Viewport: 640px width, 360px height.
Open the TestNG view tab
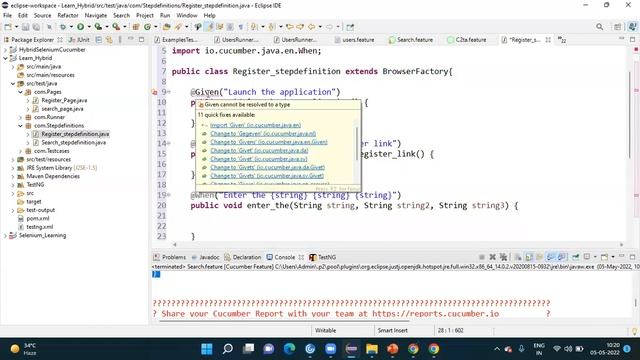[x=322, y=257]
